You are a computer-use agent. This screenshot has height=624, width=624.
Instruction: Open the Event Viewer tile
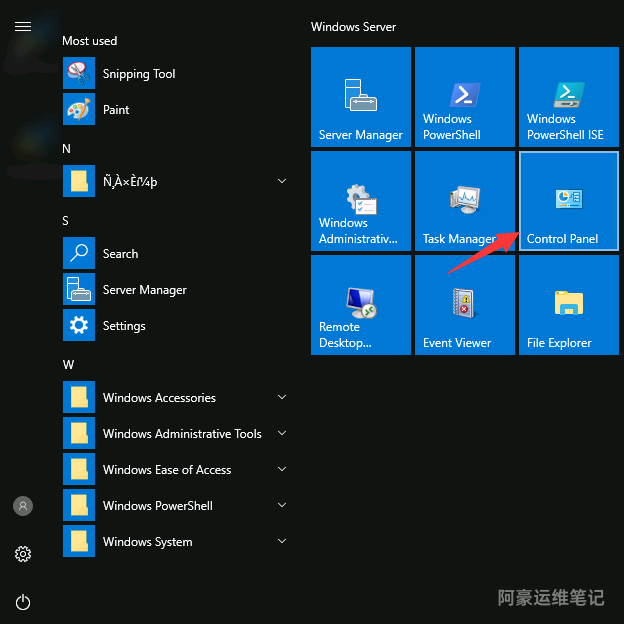pos(464,305)
